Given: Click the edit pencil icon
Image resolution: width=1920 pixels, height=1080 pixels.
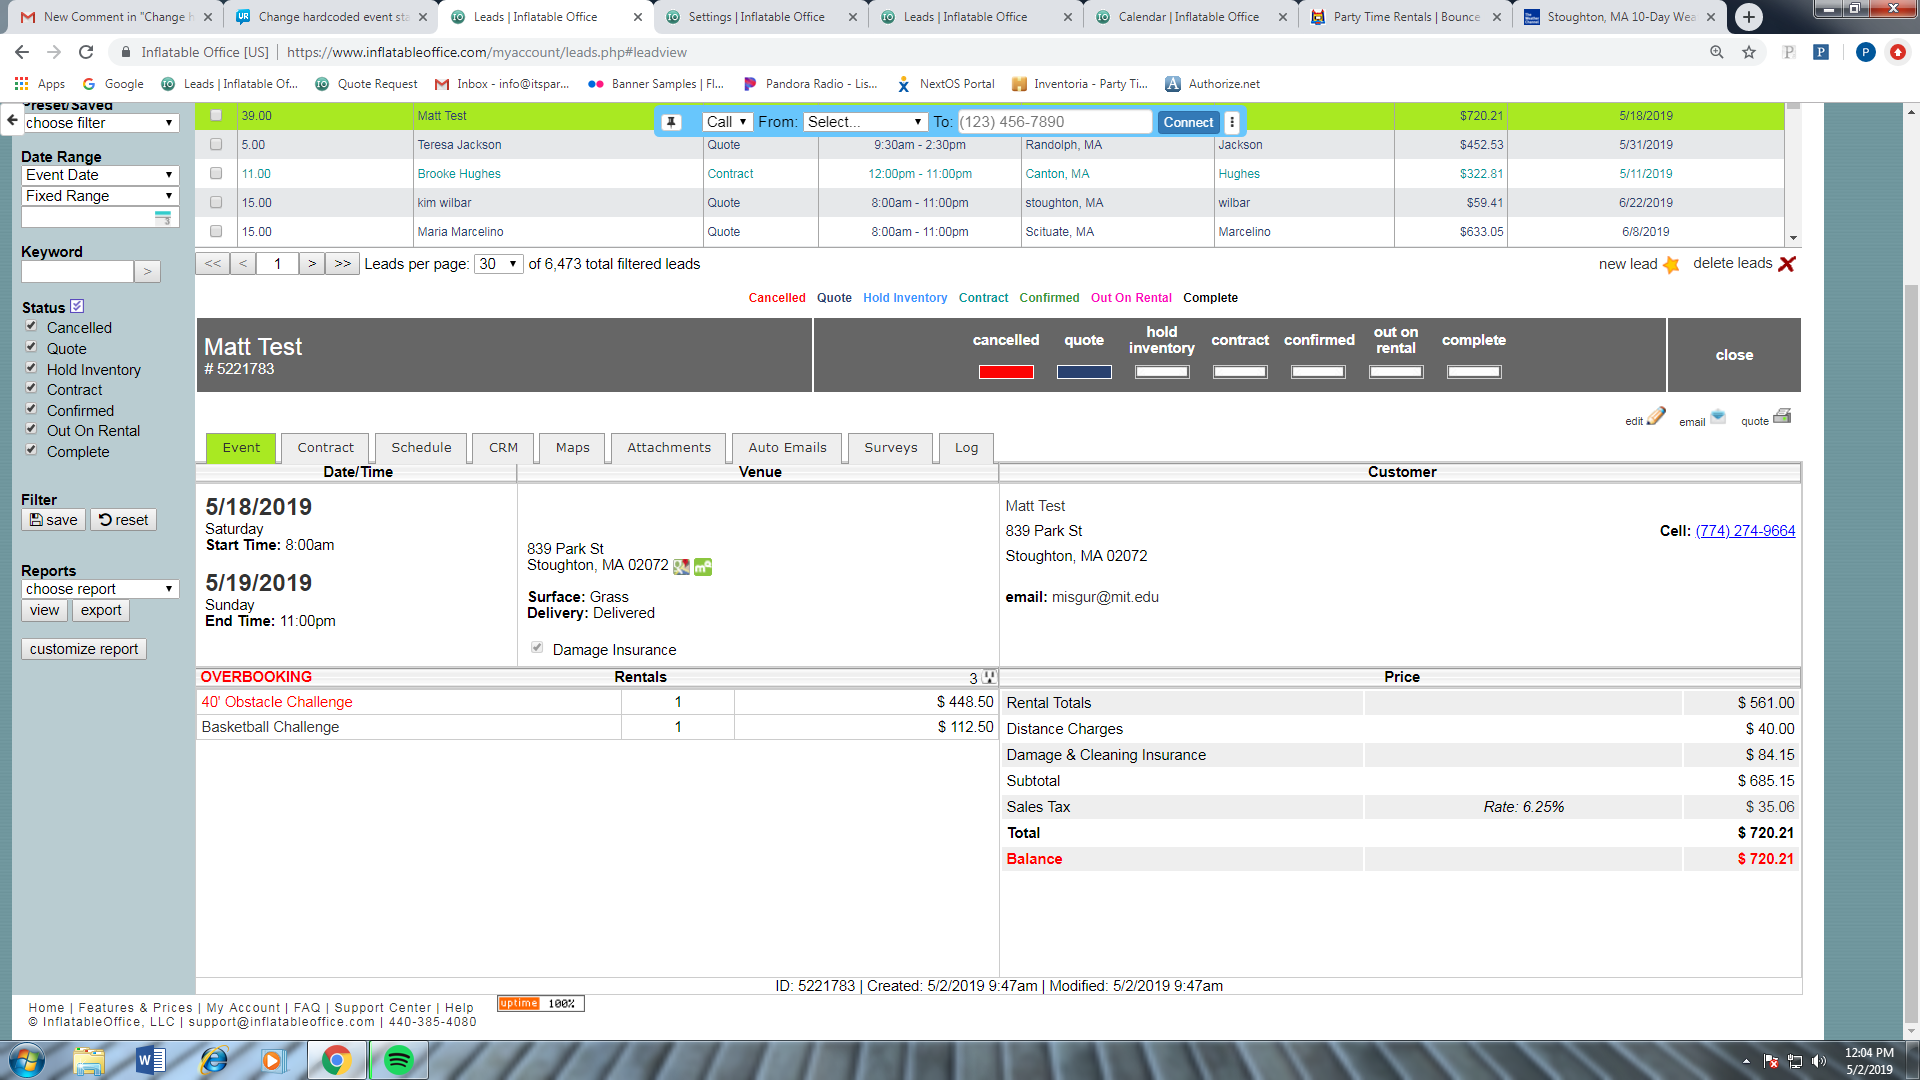Looking at the screenshot, I should pyautogui.click(x=1656, y=416).
